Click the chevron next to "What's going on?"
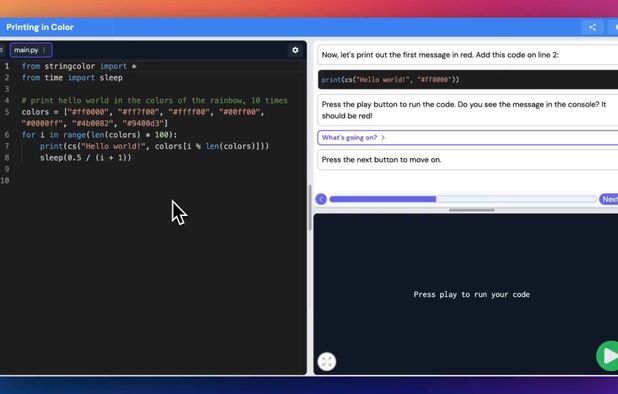The image size is (618, 394). [383, 138]
